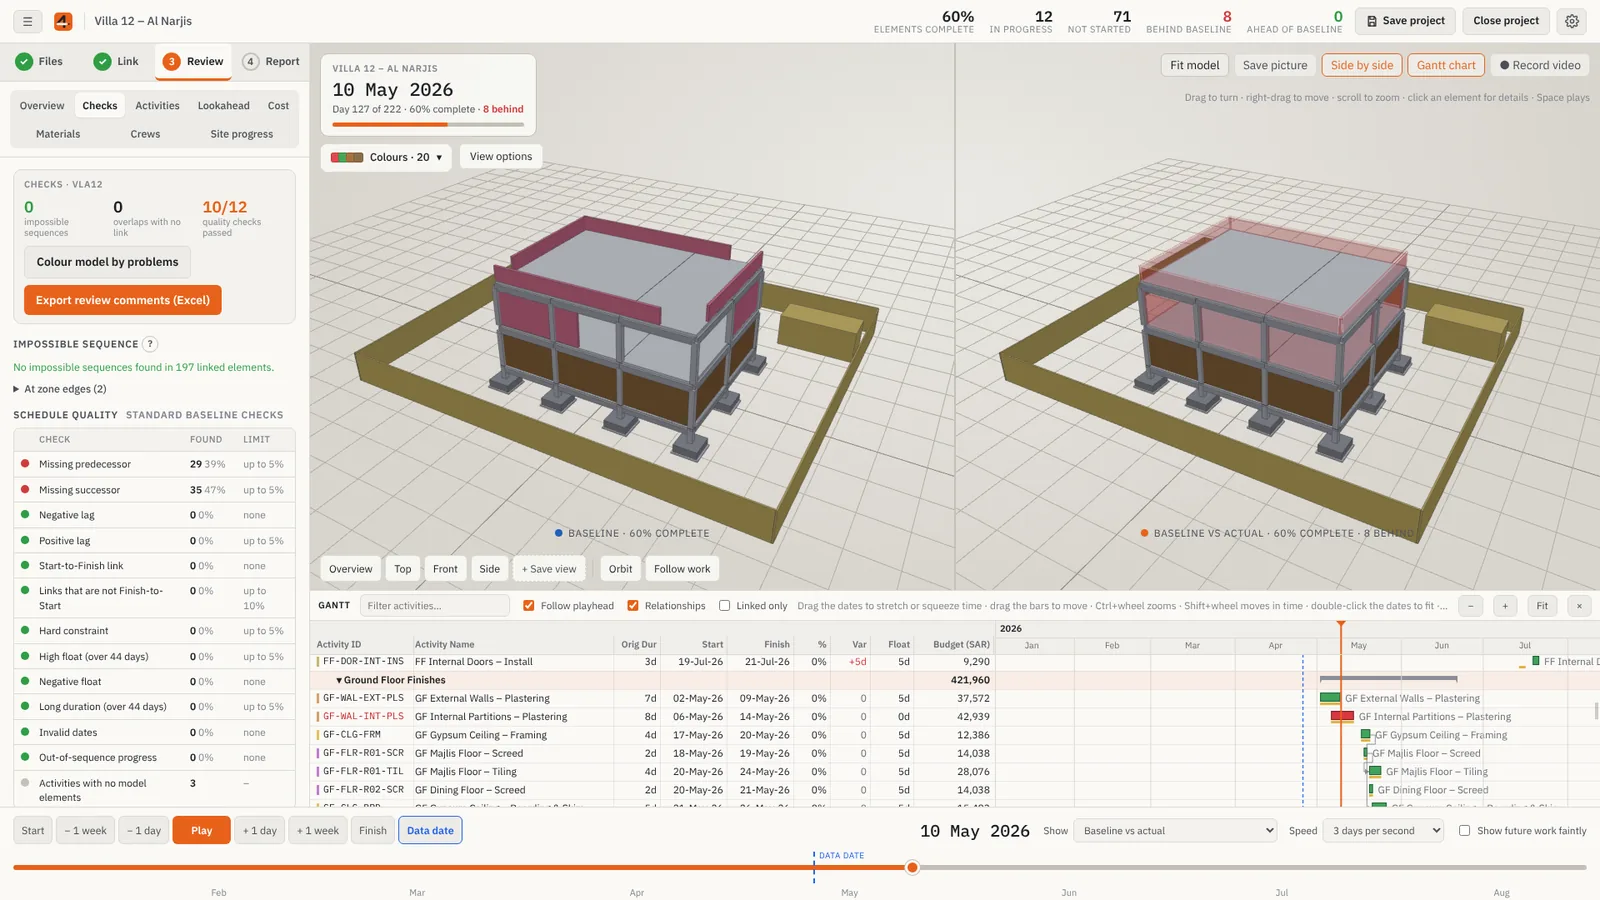Click the orange timeline playhead handle
This screenshot has width=1600, height=900.
912,868
